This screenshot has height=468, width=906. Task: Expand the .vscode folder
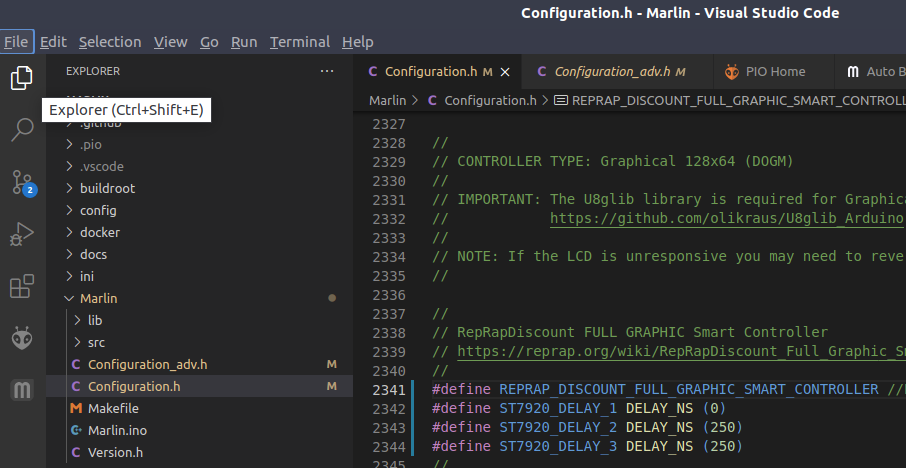pyautogui.click(x=199, y=166)
